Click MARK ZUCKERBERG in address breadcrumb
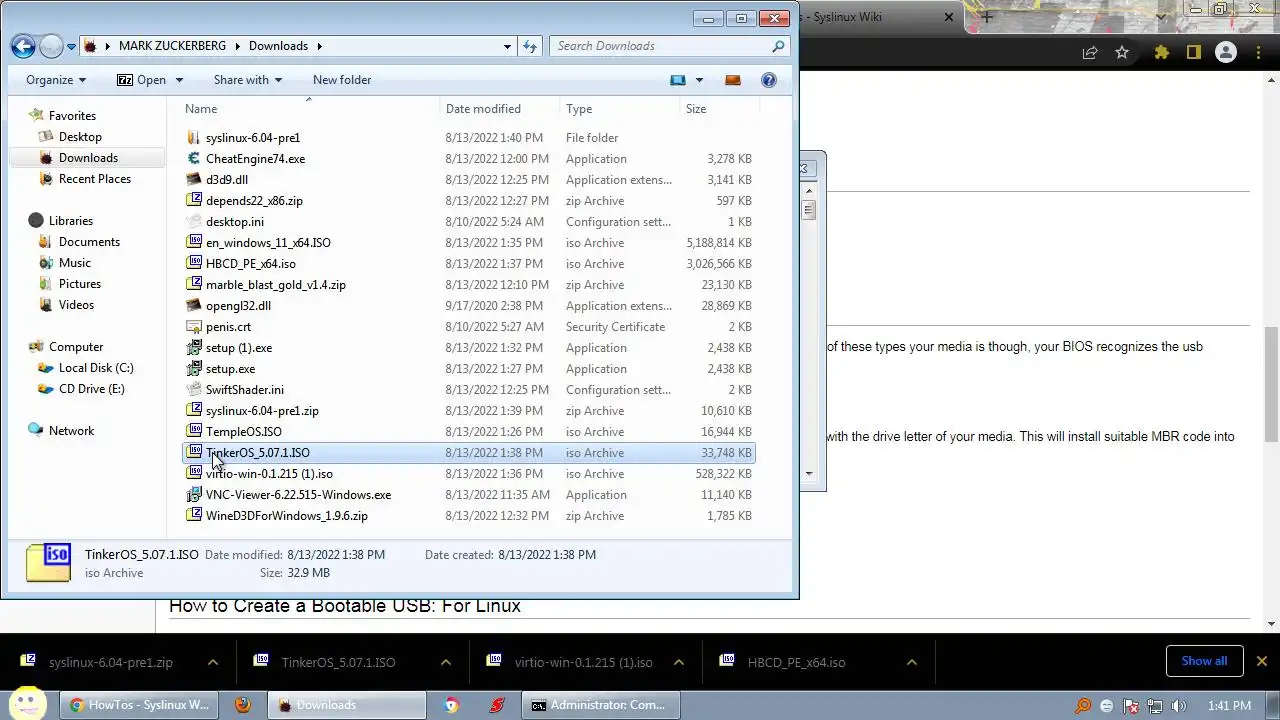 click(x=172, y=46)
